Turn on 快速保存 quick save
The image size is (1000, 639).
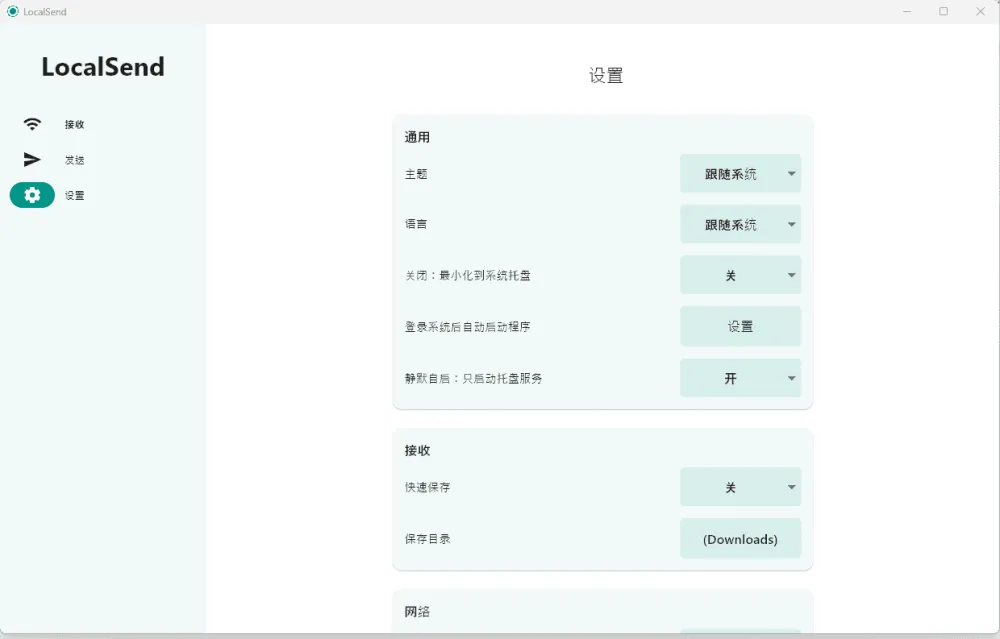[740, 486]
